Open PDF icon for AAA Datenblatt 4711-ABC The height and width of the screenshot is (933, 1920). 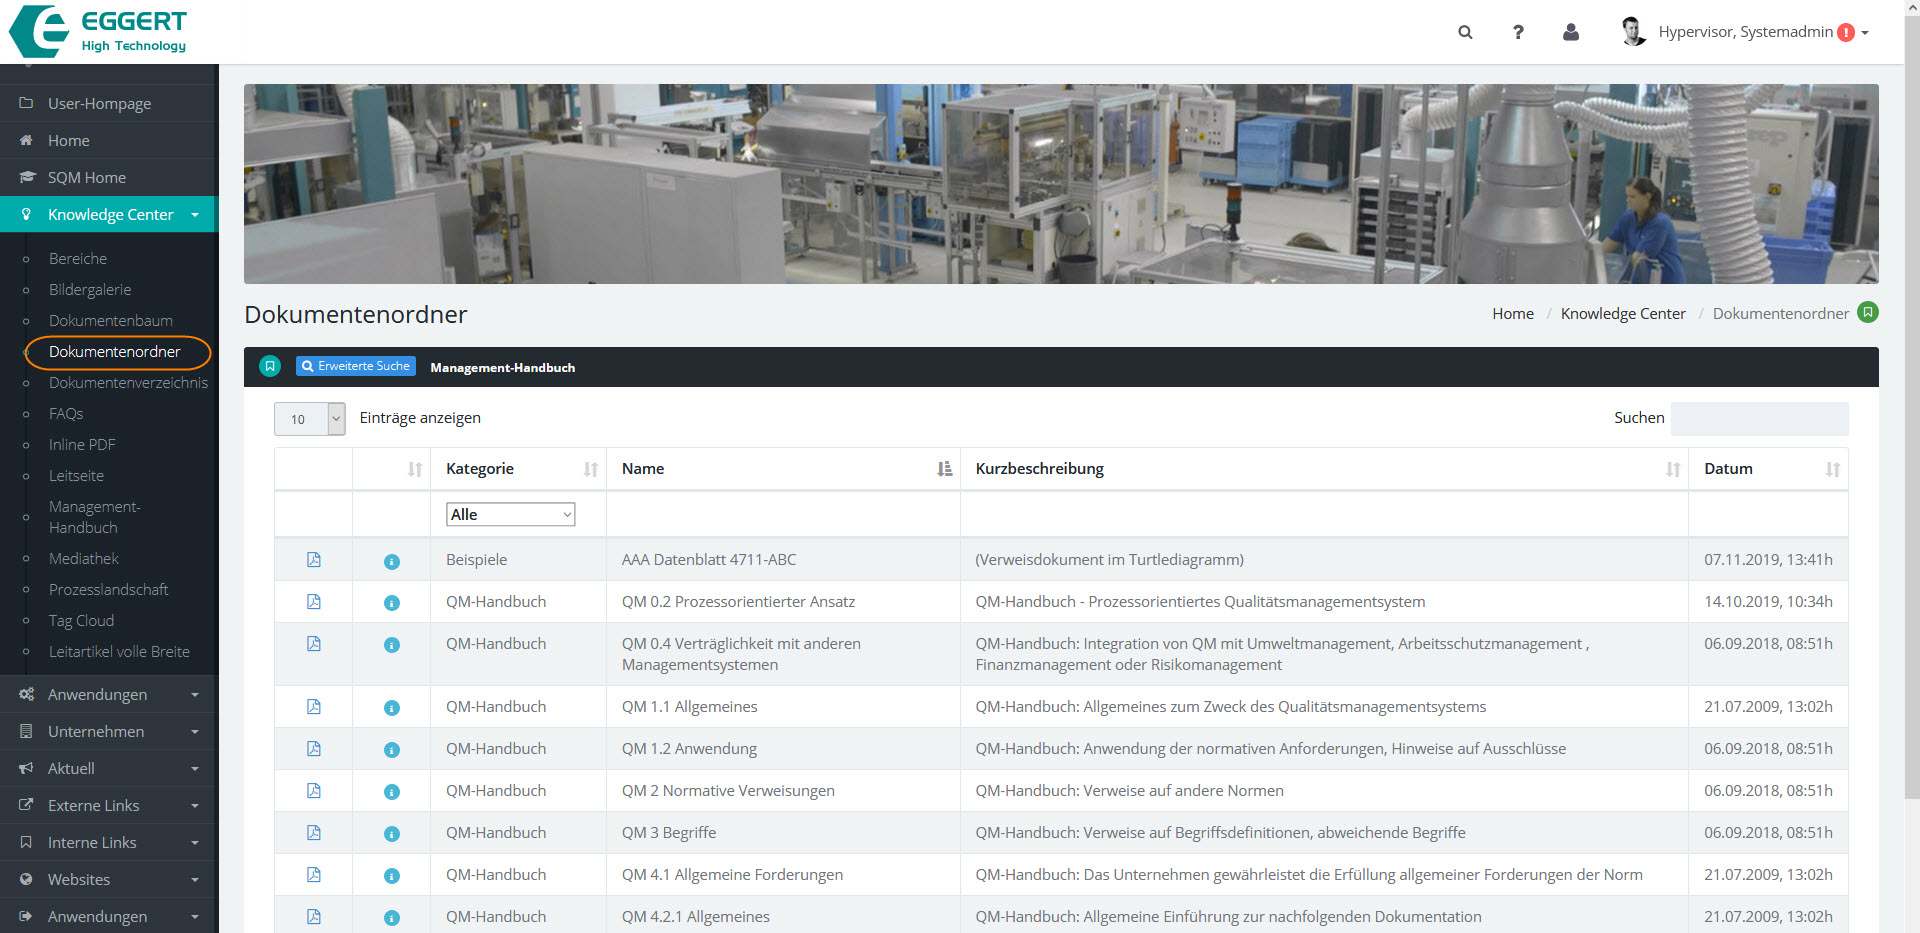[x=314, y=560]
